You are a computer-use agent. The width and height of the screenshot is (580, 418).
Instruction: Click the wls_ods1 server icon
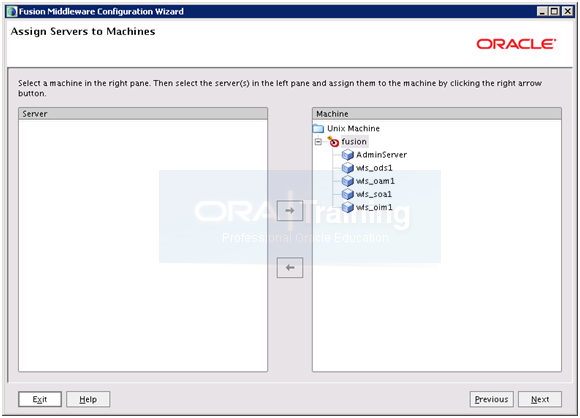click(x=347, y=168)
